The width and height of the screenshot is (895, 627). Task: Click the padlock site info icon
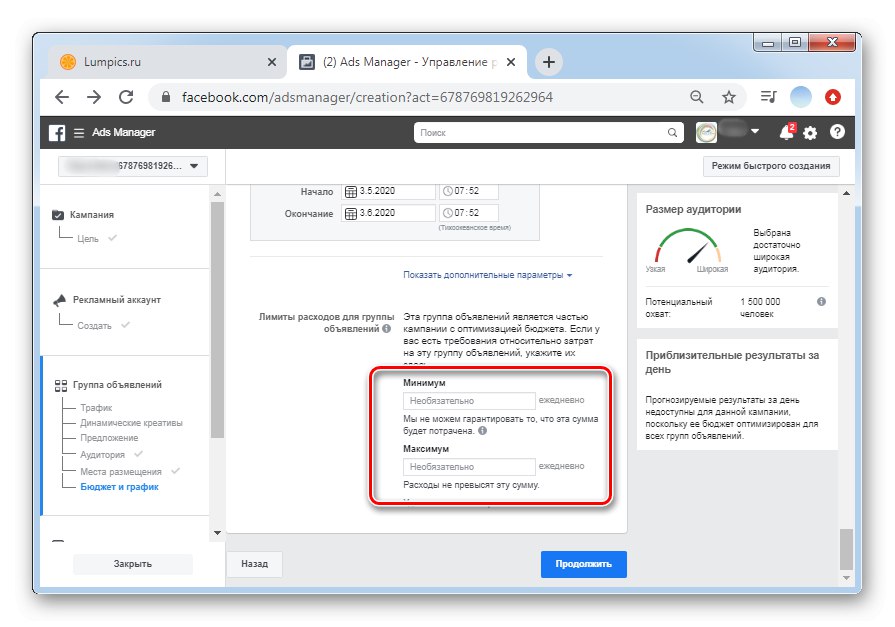[x=166, y=97]
